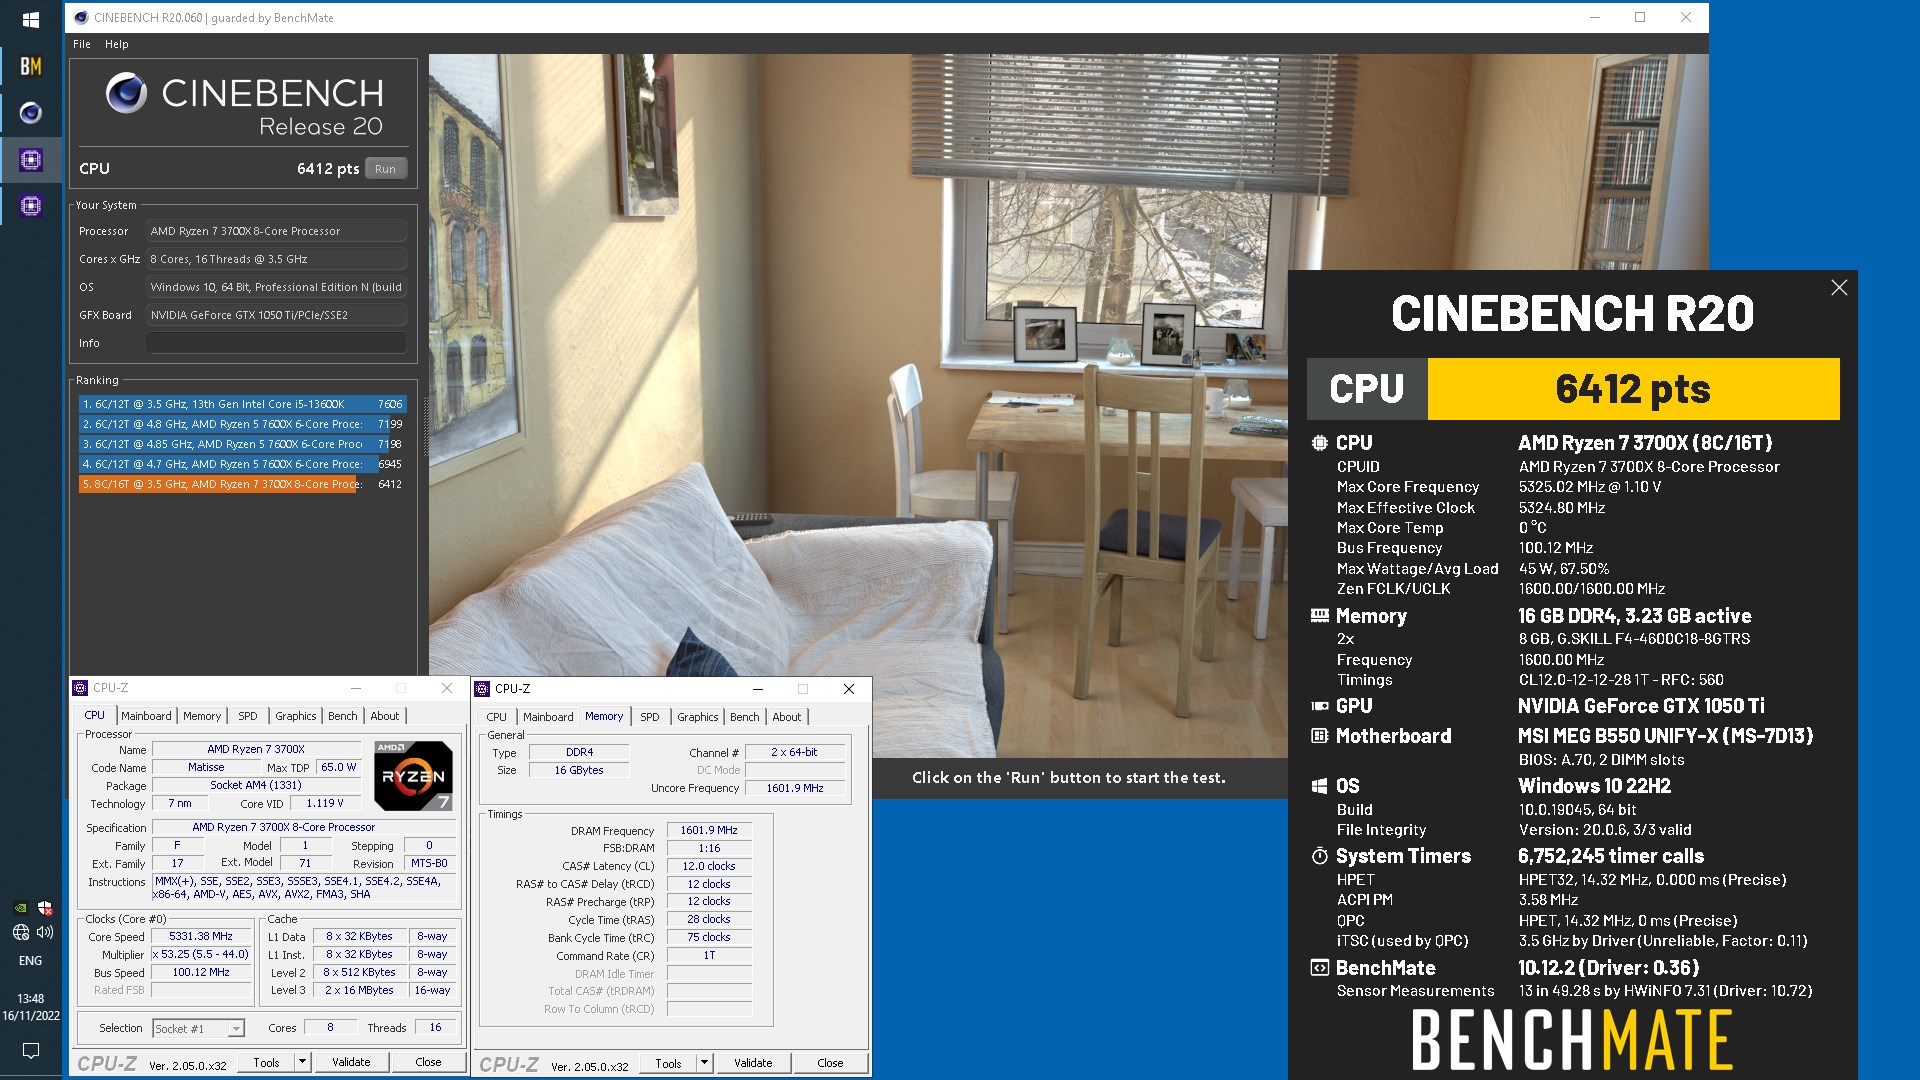Open Mainboard tab in CPU-Z memory timings window
This screenshot has height=1080, width=1920.
click(x=548, y=717)
